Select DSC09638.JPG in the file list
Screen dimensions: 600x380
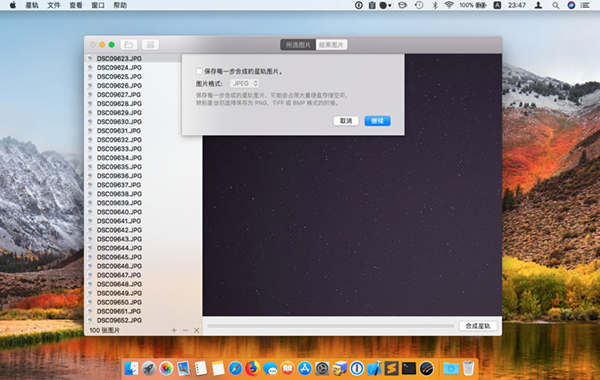[143, 194]
